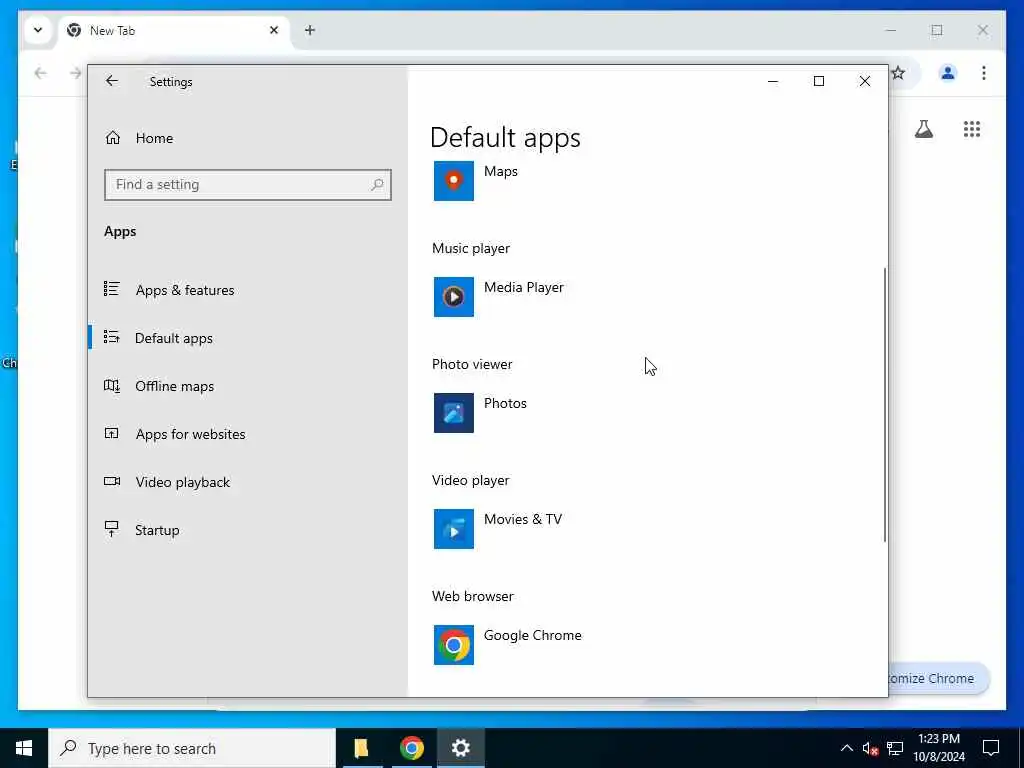Screen dimensions: 1024x768
Task: Click the Apps & features list icon
Action: coord(112,289)
